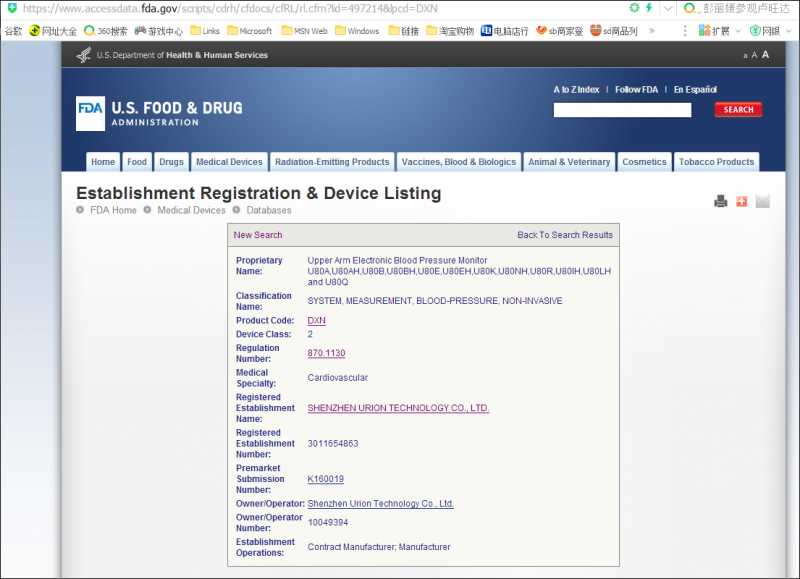Select the medium font size 'A'

[754, 55]
